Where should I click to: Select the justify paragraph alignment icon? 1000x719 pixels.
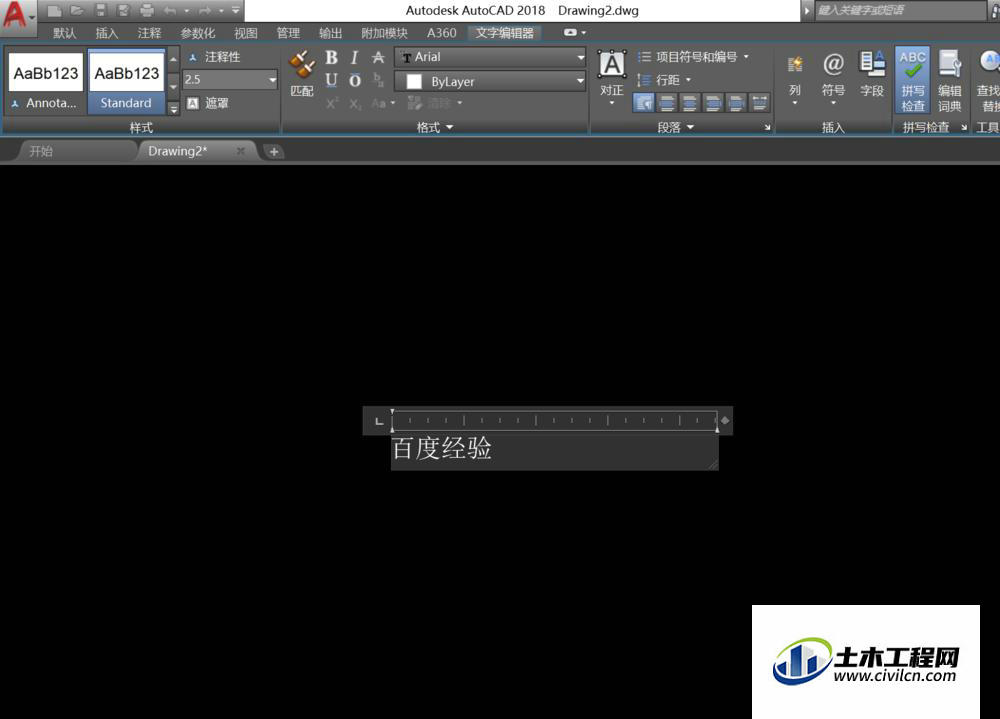736,103
